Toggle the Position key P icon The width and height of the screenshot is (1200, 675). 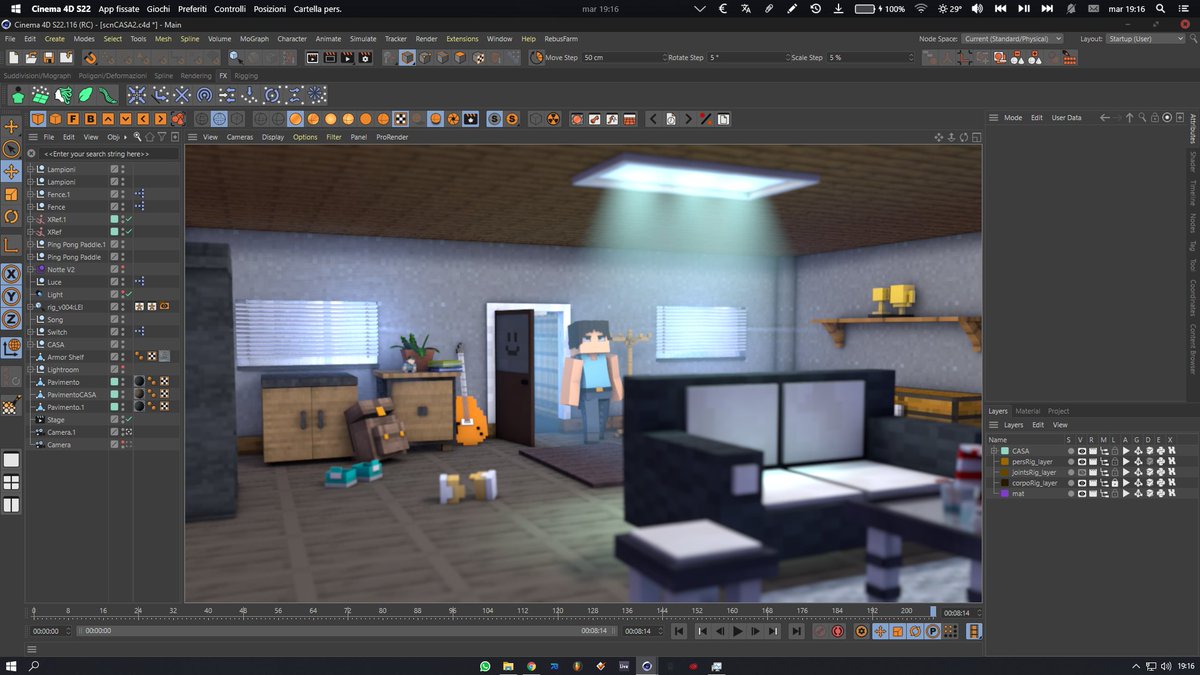pos(932,631)
